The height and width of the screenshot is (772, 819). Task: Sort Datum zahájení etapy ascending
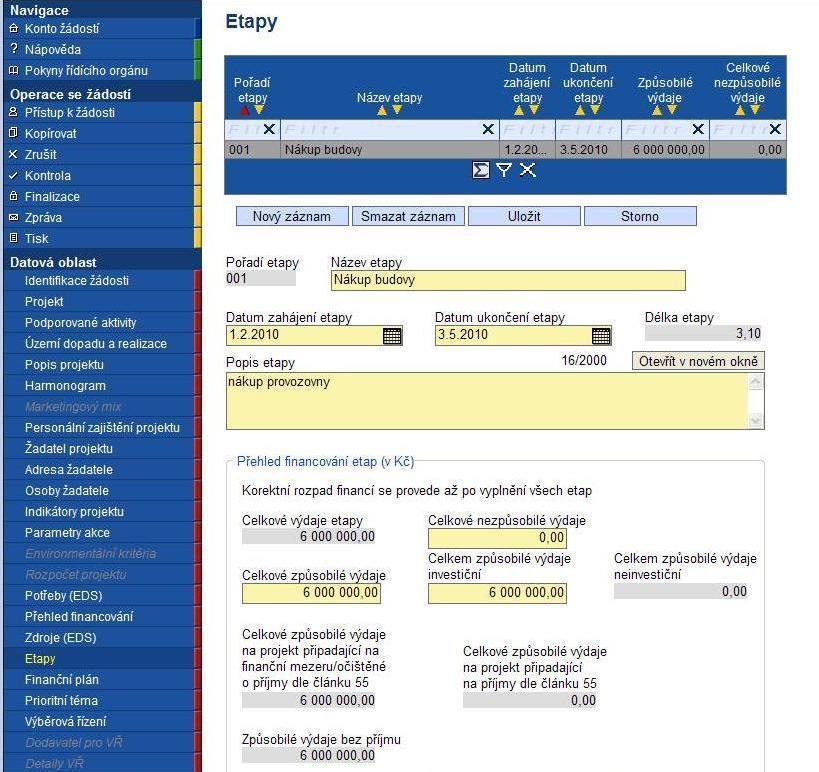coord(519,110)
